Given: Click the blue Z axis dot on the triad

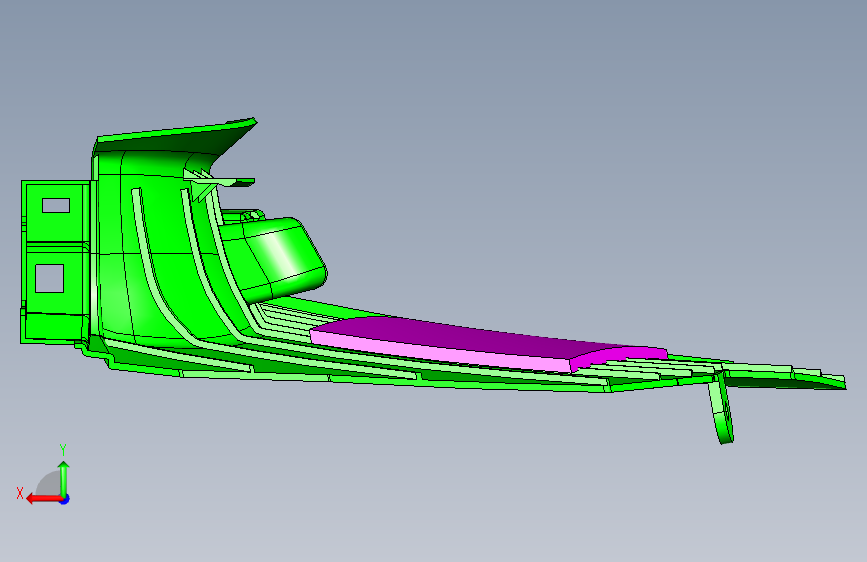Looking at the screenshot, I should pyautogui.click(x=65, y=500).
